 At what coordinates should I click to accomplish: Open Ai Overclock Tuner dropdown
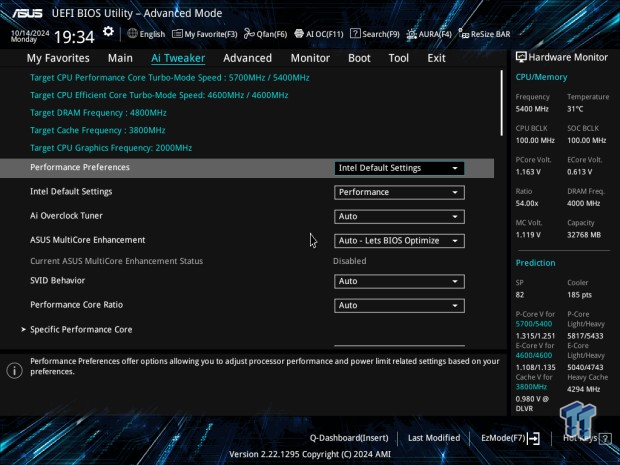click(x=398, y=216)
